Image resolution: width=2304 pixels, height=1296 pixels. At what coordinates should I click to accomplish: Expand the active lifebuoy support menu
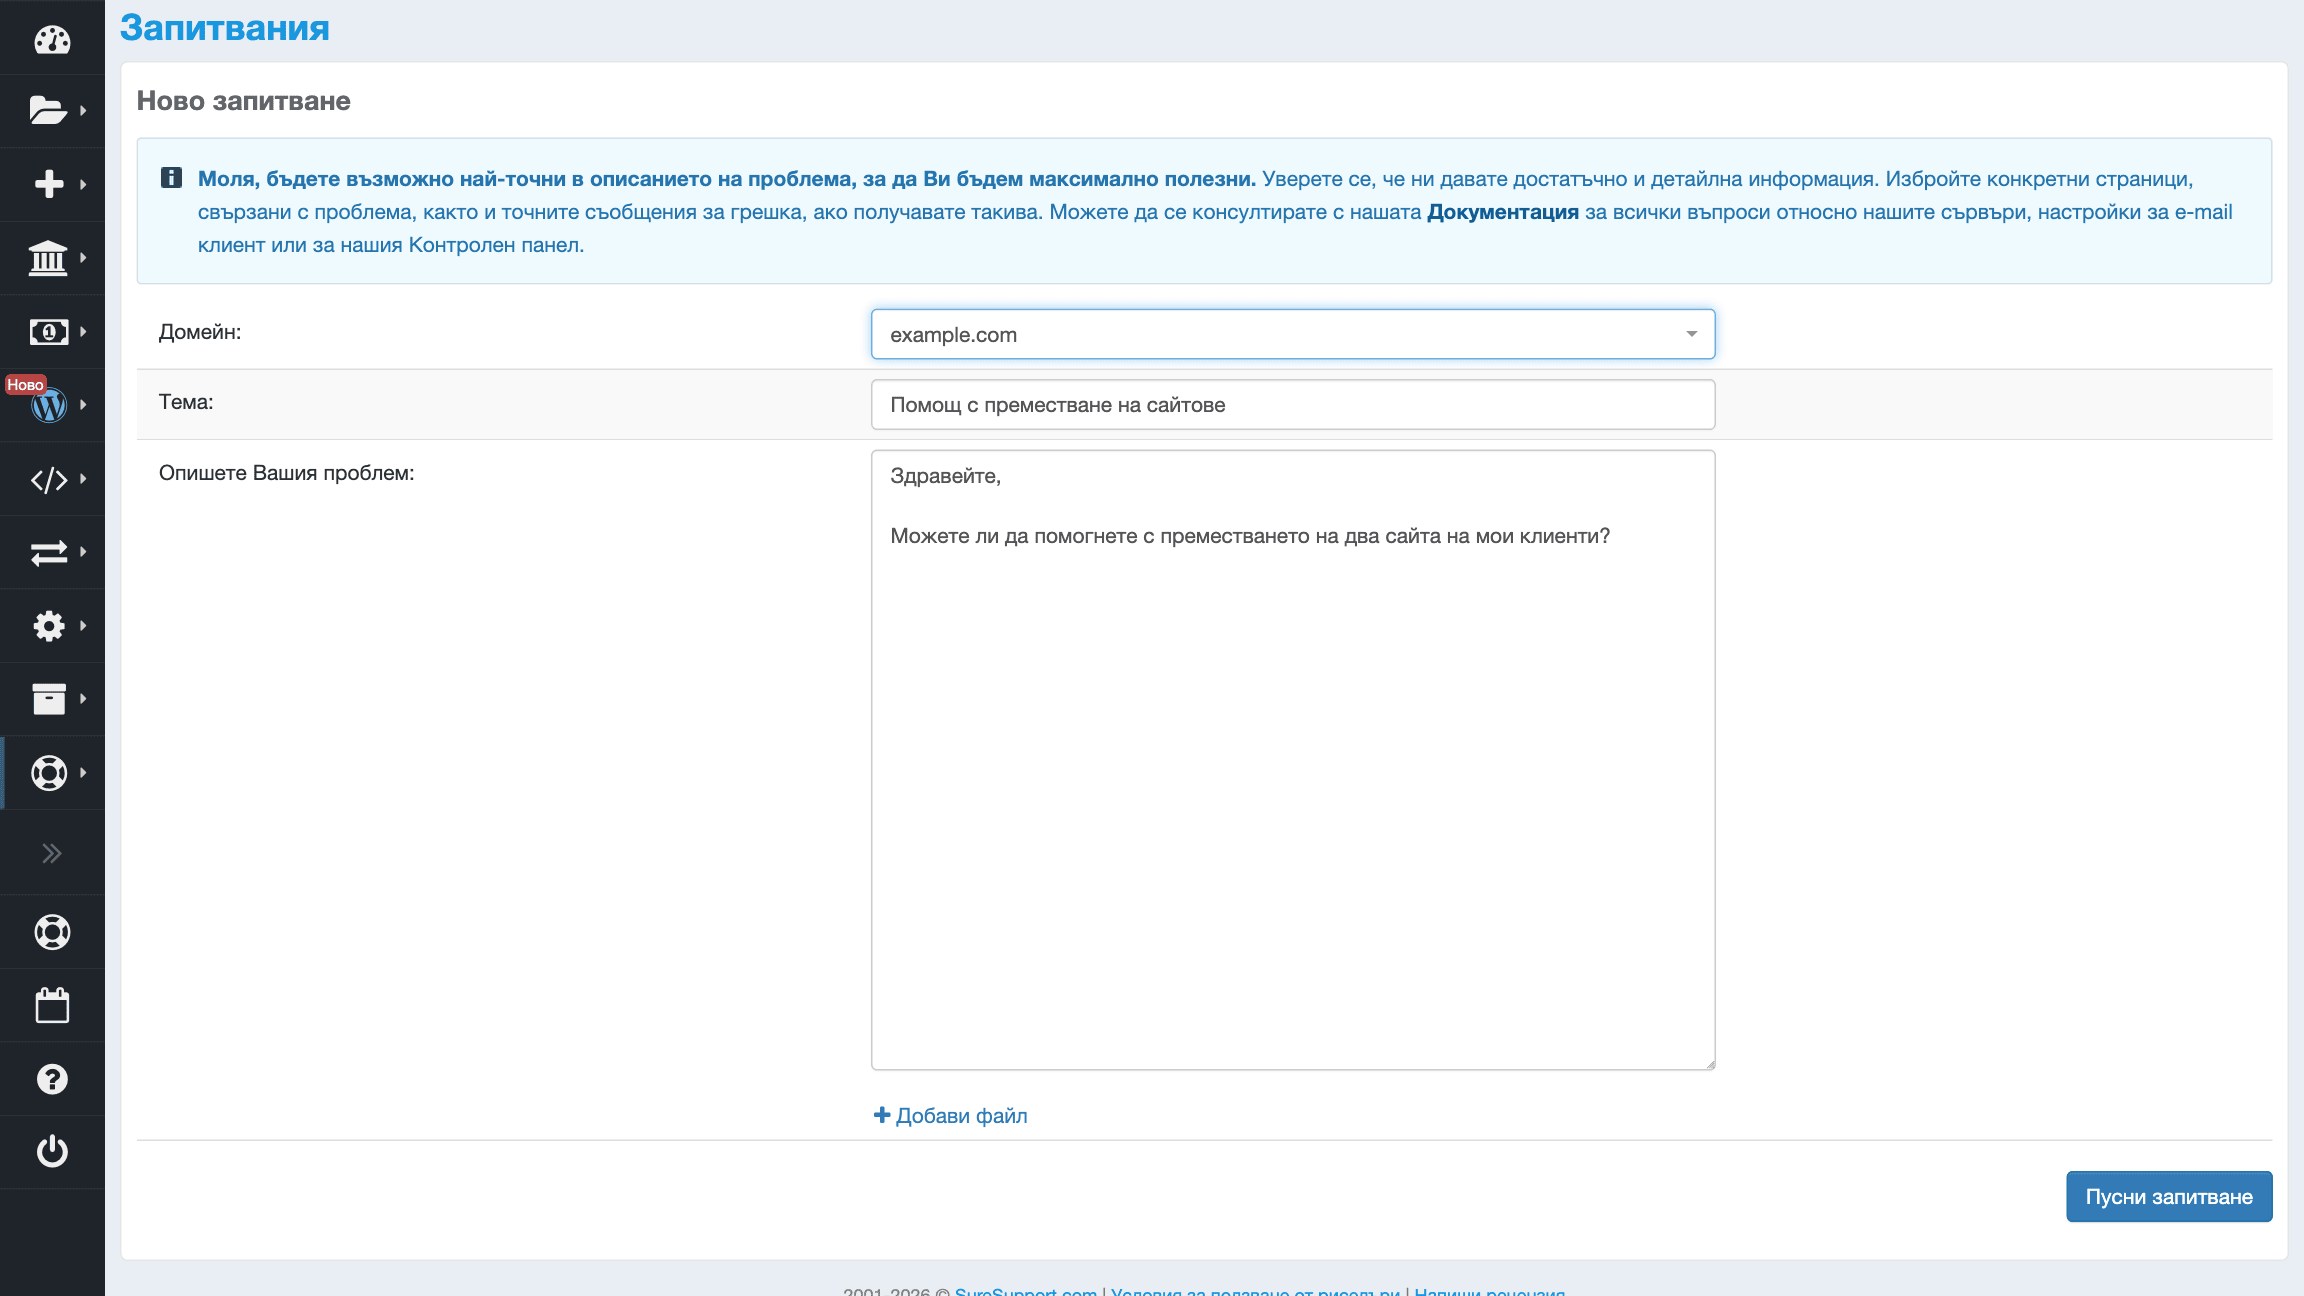pyautogui.click(x=49, y=773)
